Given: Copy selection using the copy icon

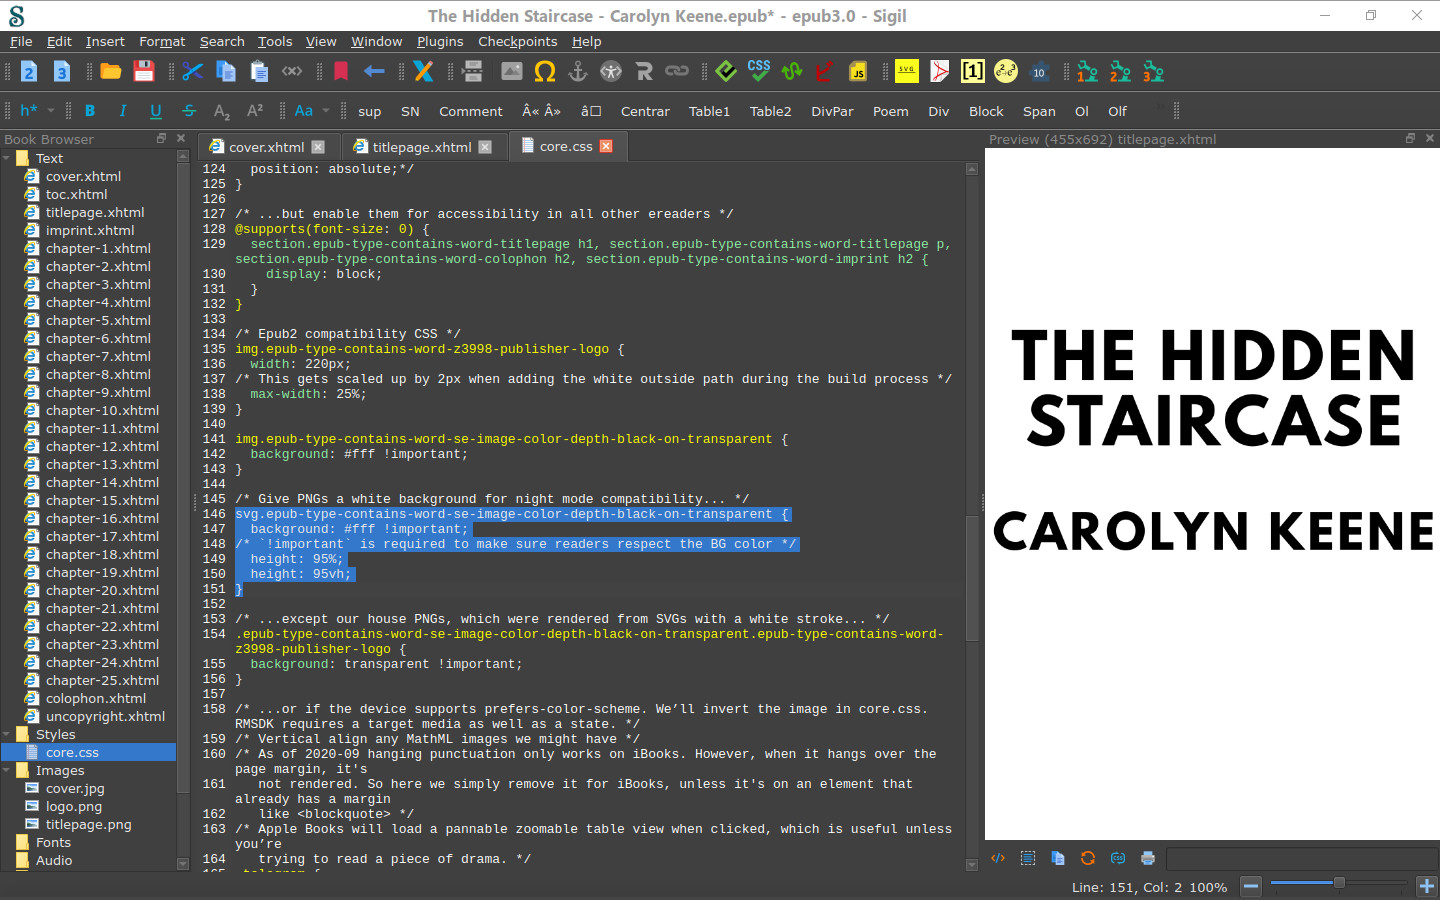Looking at the screenshot, I should (x=226, y=72).
